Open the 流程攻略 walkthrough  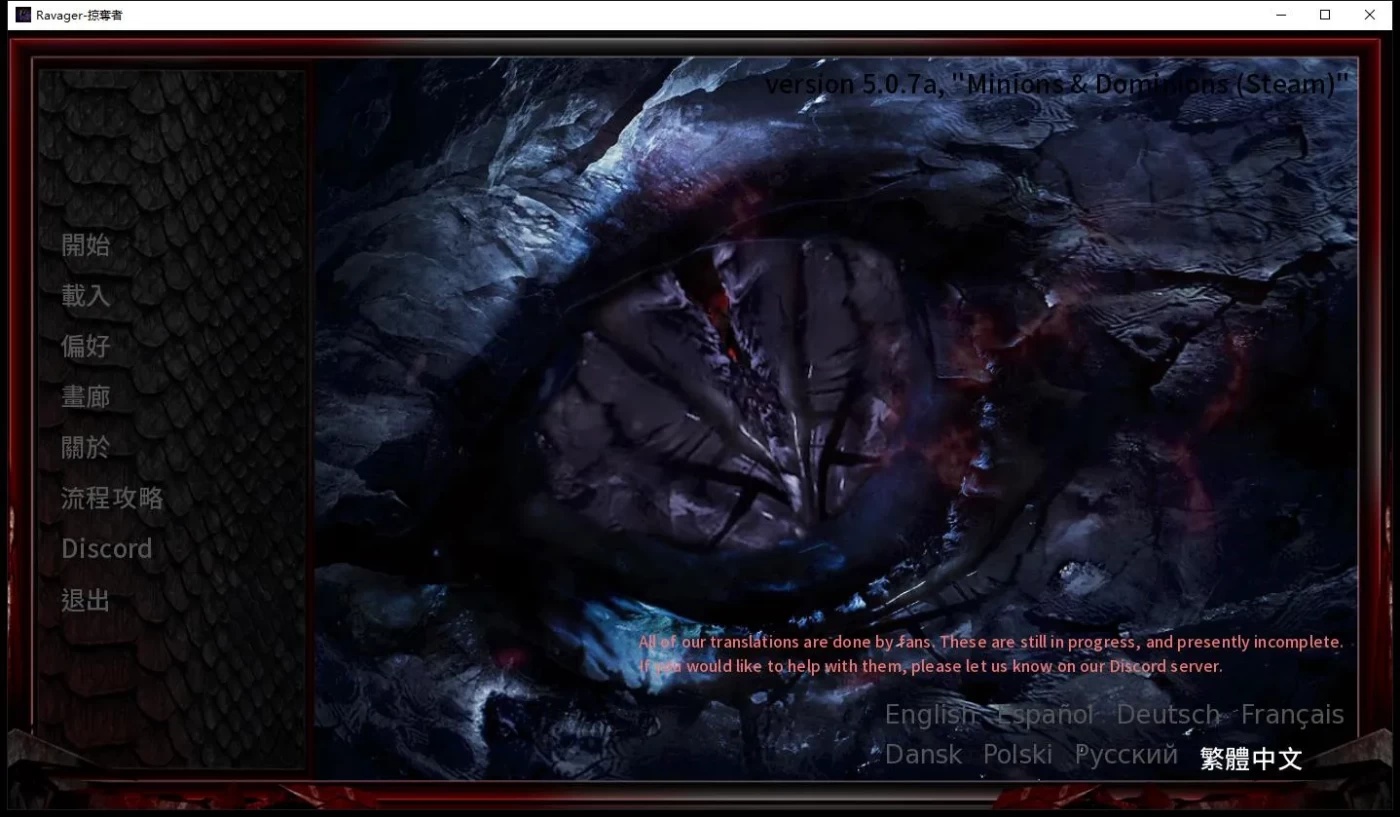pos(111,498)
